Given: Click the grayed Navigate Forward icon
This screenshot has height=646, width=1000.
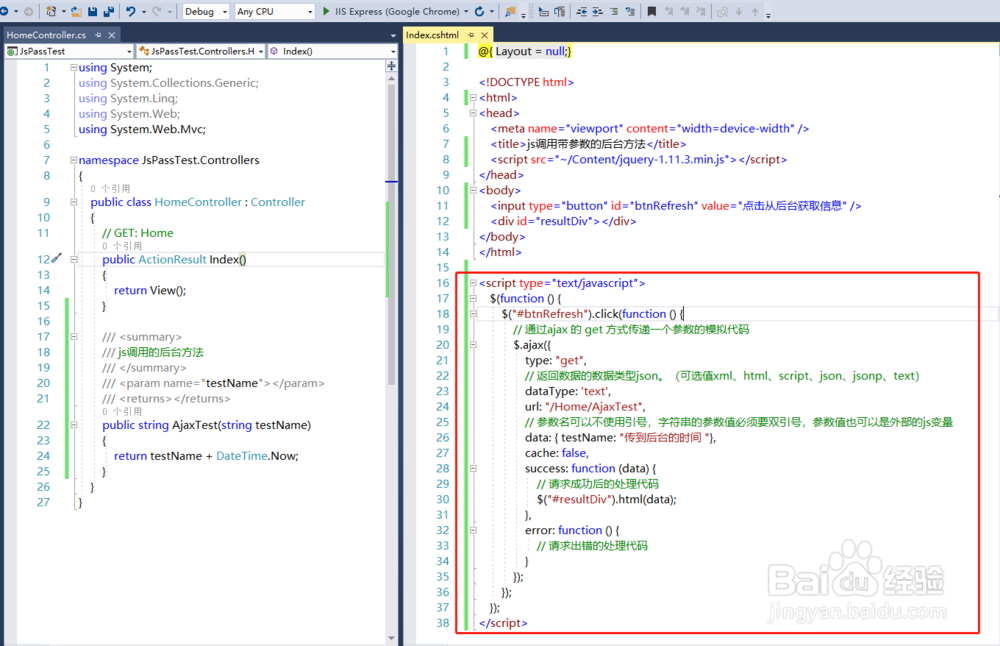Looking at the screenshot, I should click(x=28, y=11).
